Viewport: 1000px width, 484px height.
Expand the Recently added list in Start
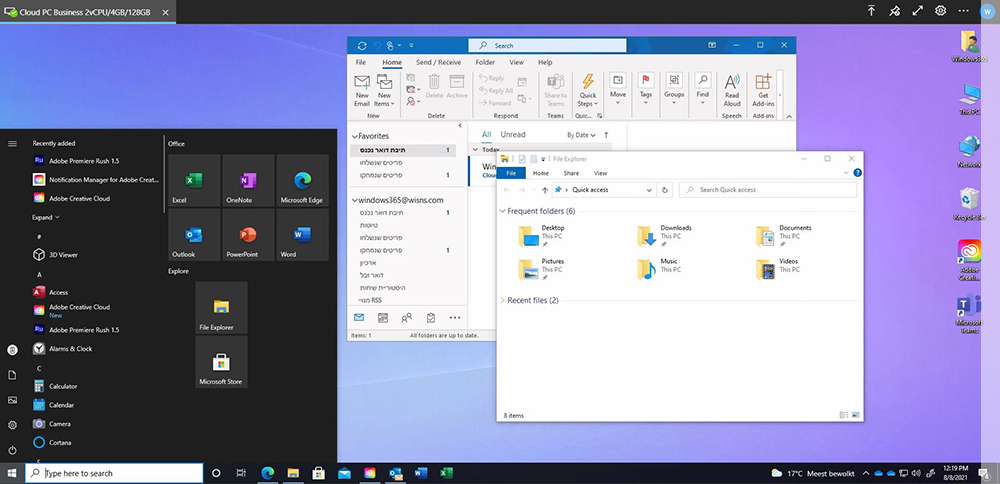46,217
